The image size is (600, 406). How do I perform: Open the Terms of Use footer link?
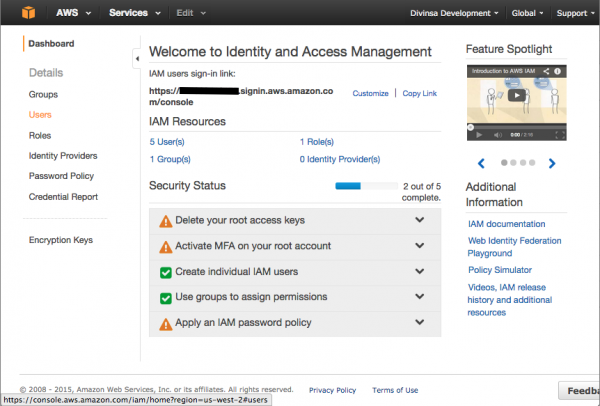tap(395, 390)
